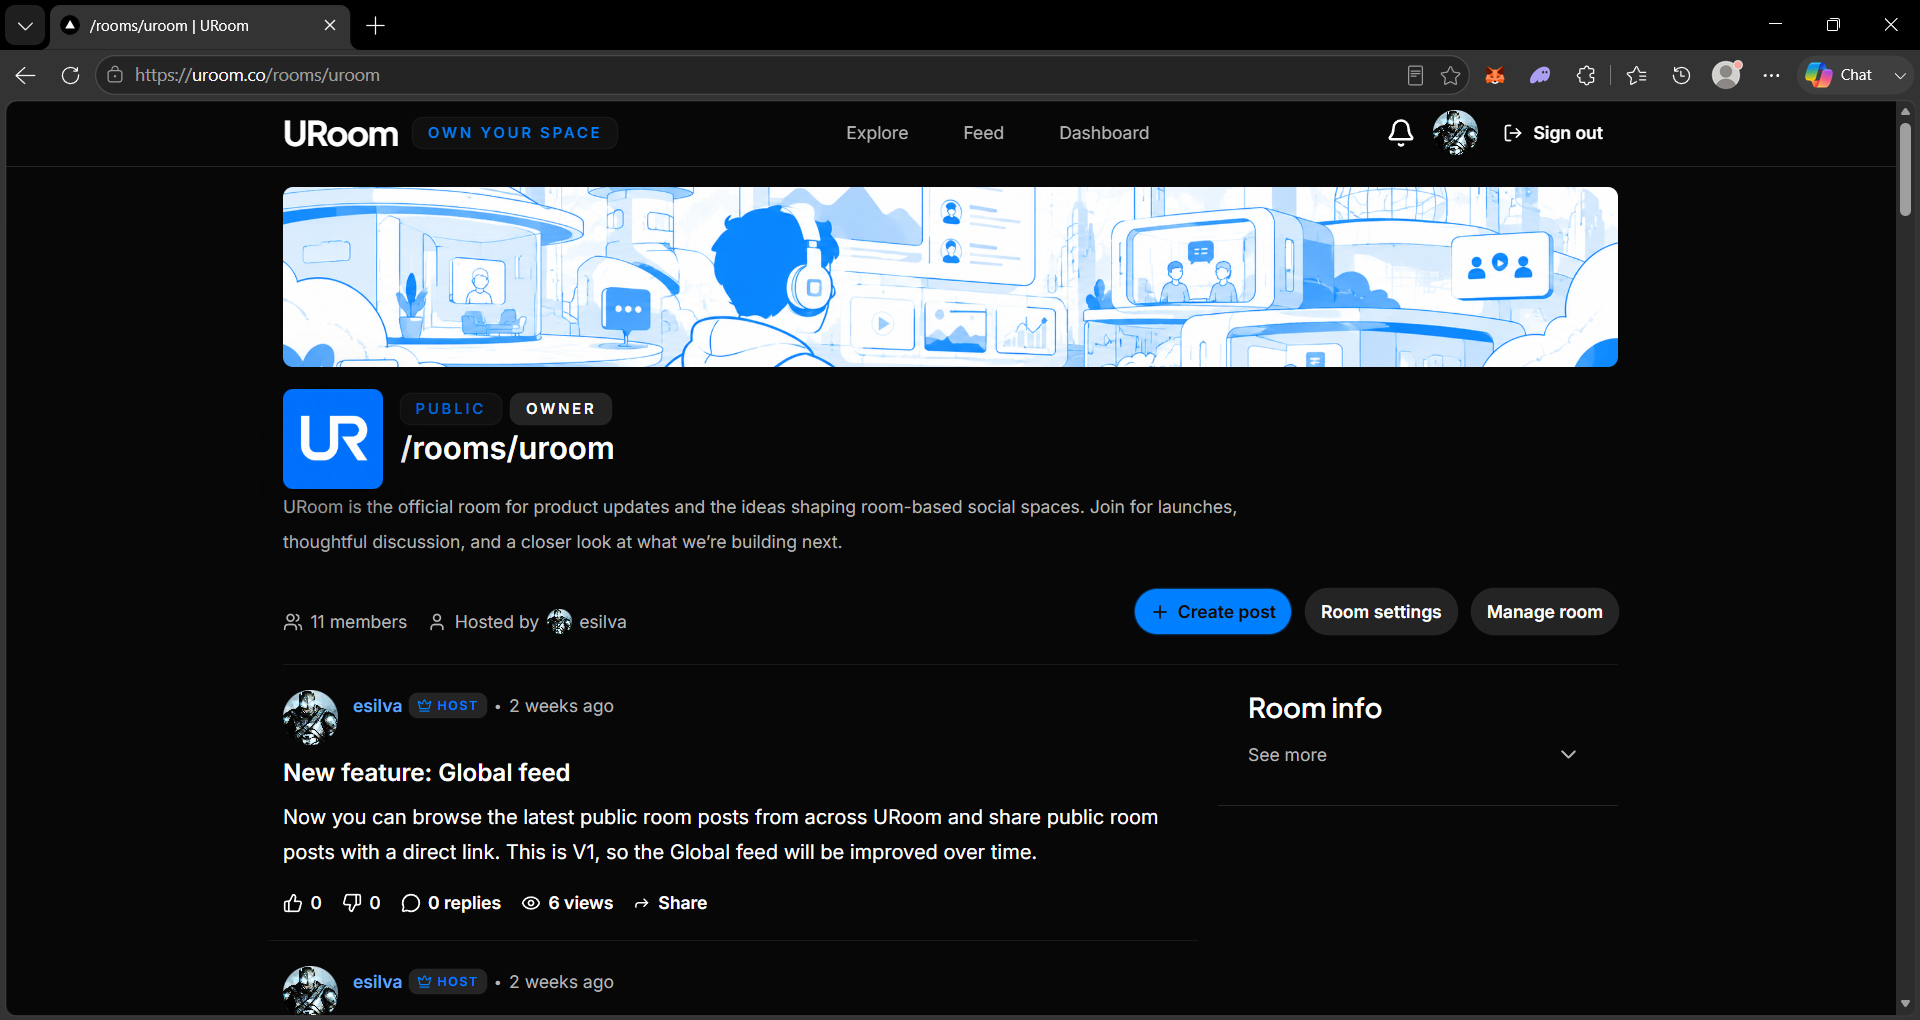
Task: Click the address bar URL
Action: [x=257, y=75]
